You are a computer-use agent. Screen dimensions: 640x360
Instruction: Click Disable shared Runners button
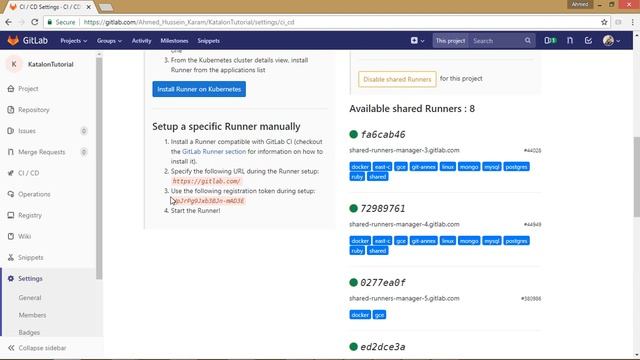[397, 79]
